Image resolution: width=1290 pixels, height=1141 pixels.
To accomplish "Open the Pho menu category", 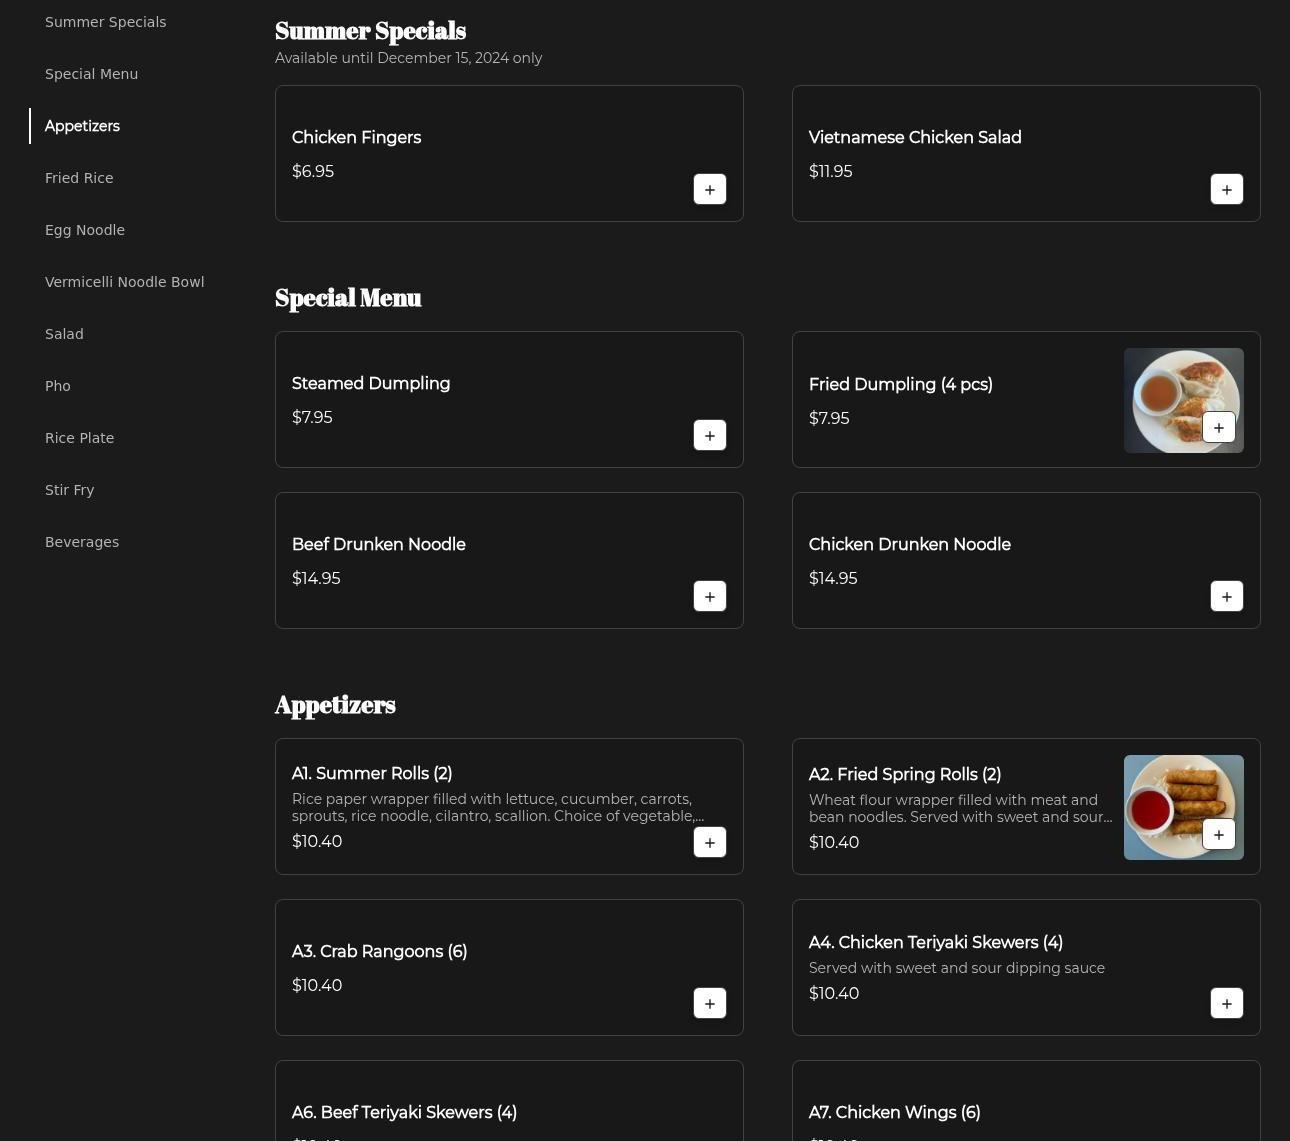I will click(x=58, y=386).
